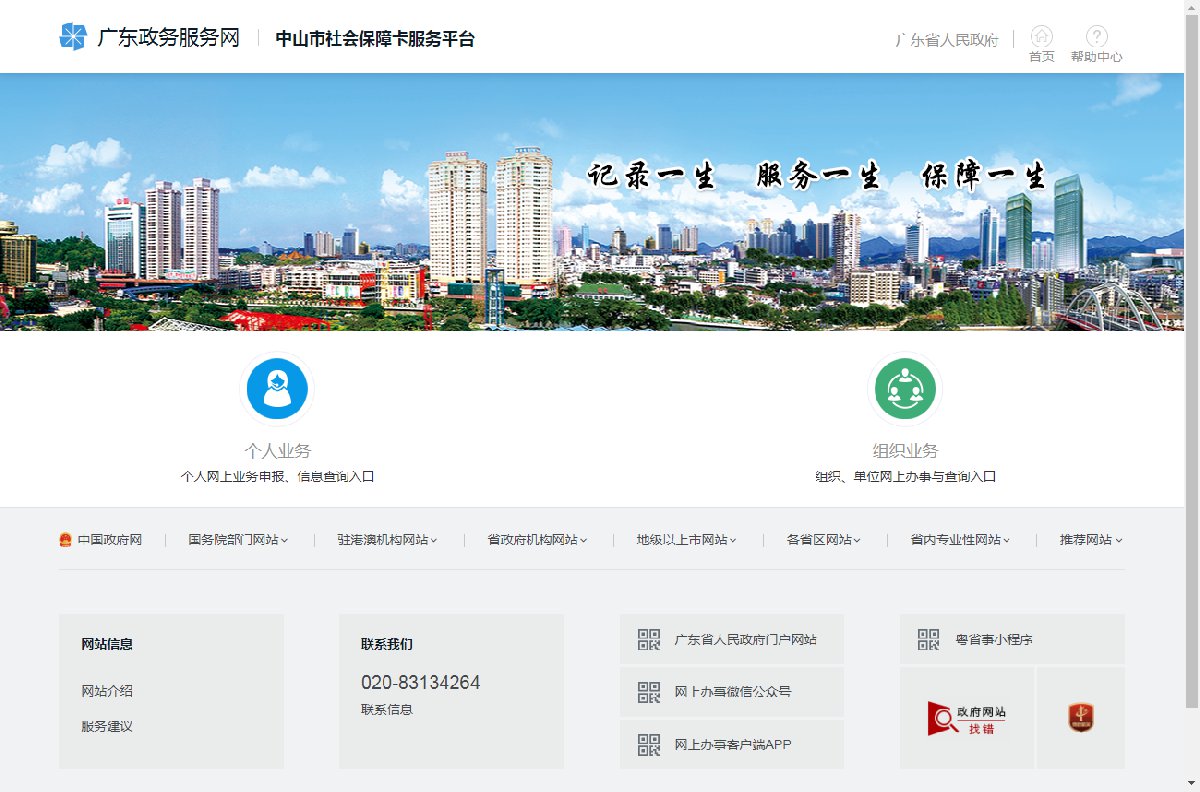Click the 组织业务 heading
Viewport: 1200px width, 792px height.
905,451
